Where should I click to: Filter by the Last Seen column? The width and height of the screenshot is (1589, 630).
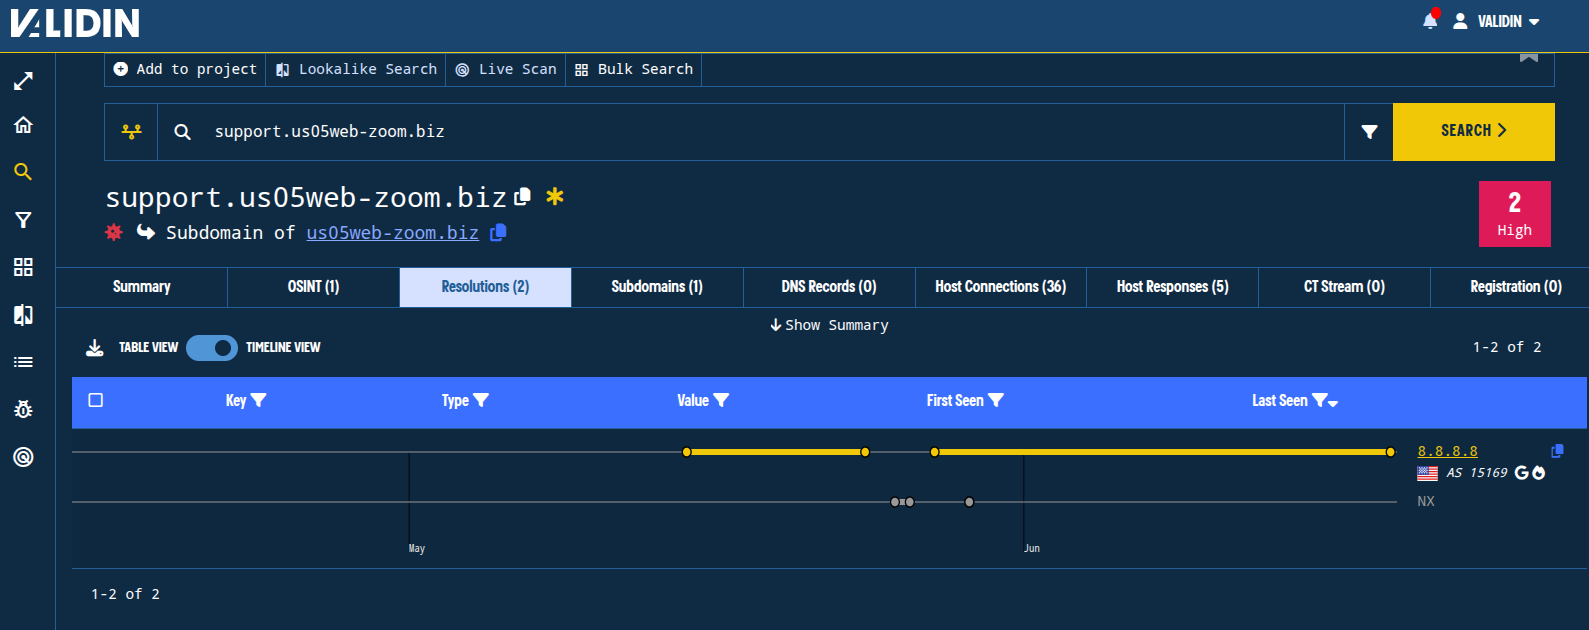click(1320, 400)
